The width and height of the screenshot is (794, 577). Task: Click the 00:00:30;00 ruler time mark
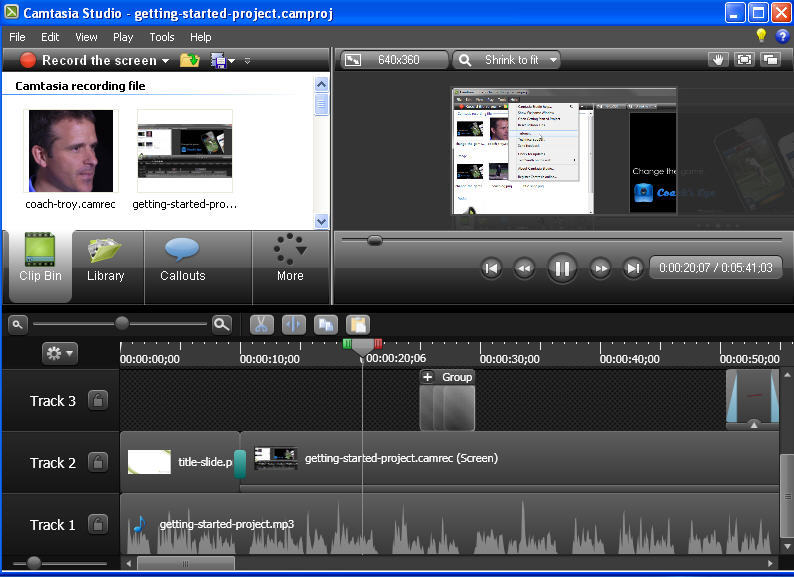[509, 359]
